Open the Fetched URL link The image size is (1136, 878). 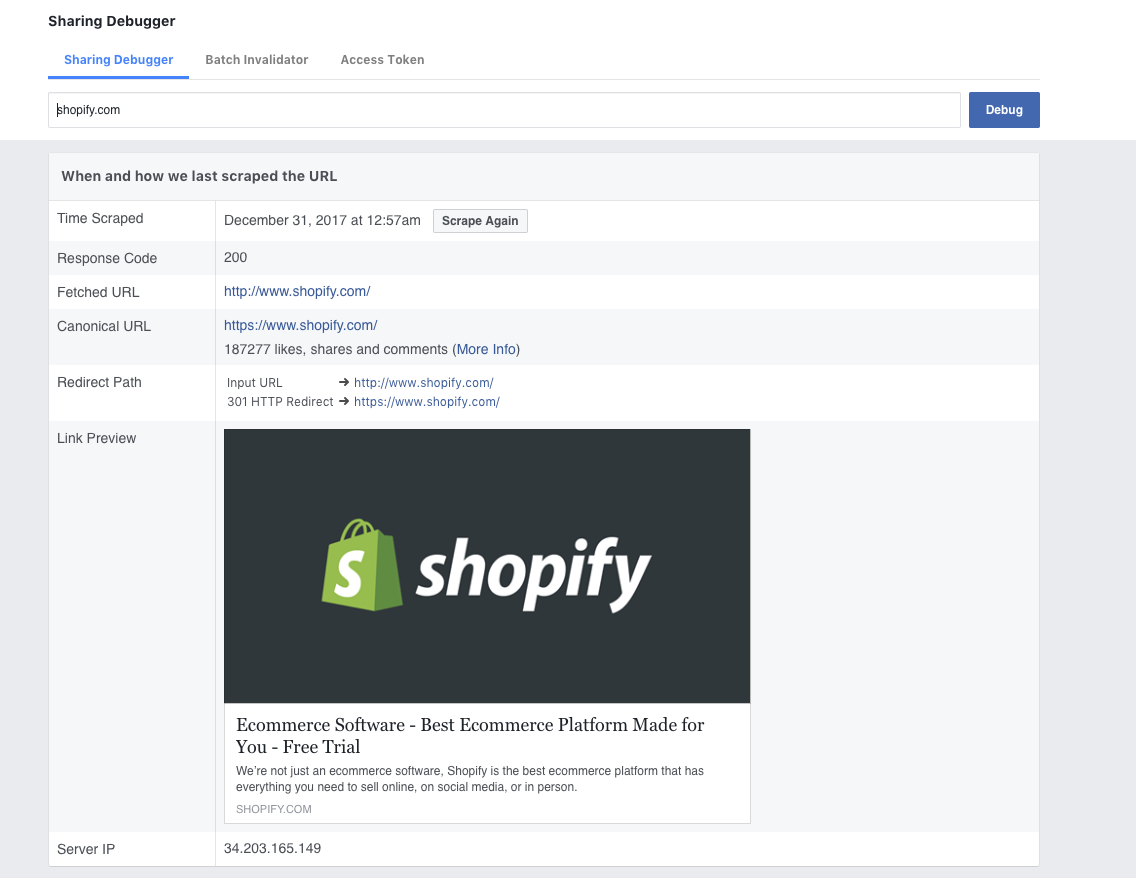(x=297, y=291)
